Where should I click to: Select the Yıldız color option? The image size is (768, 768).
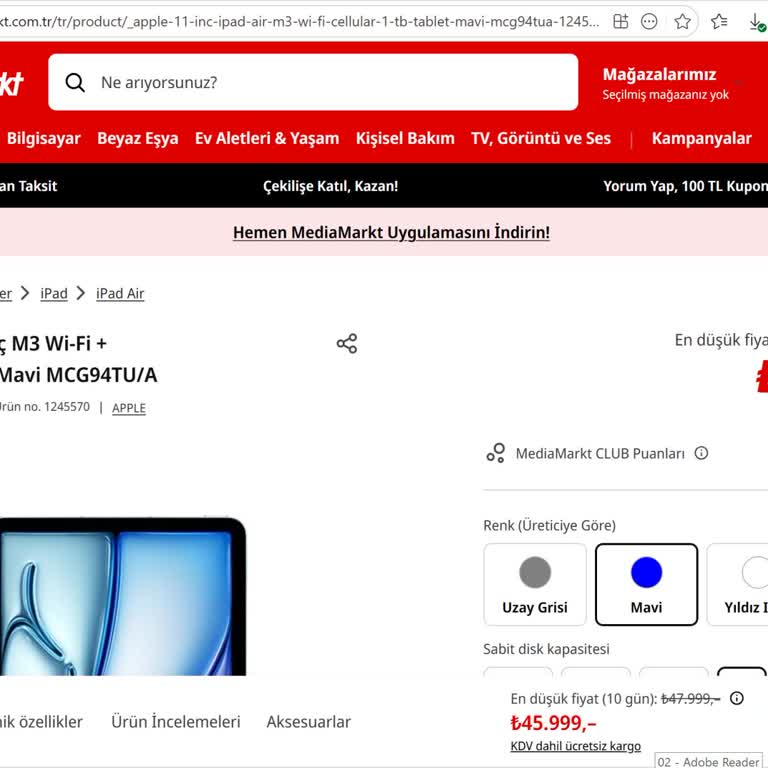pyautogui.click(x=738, y=584)
